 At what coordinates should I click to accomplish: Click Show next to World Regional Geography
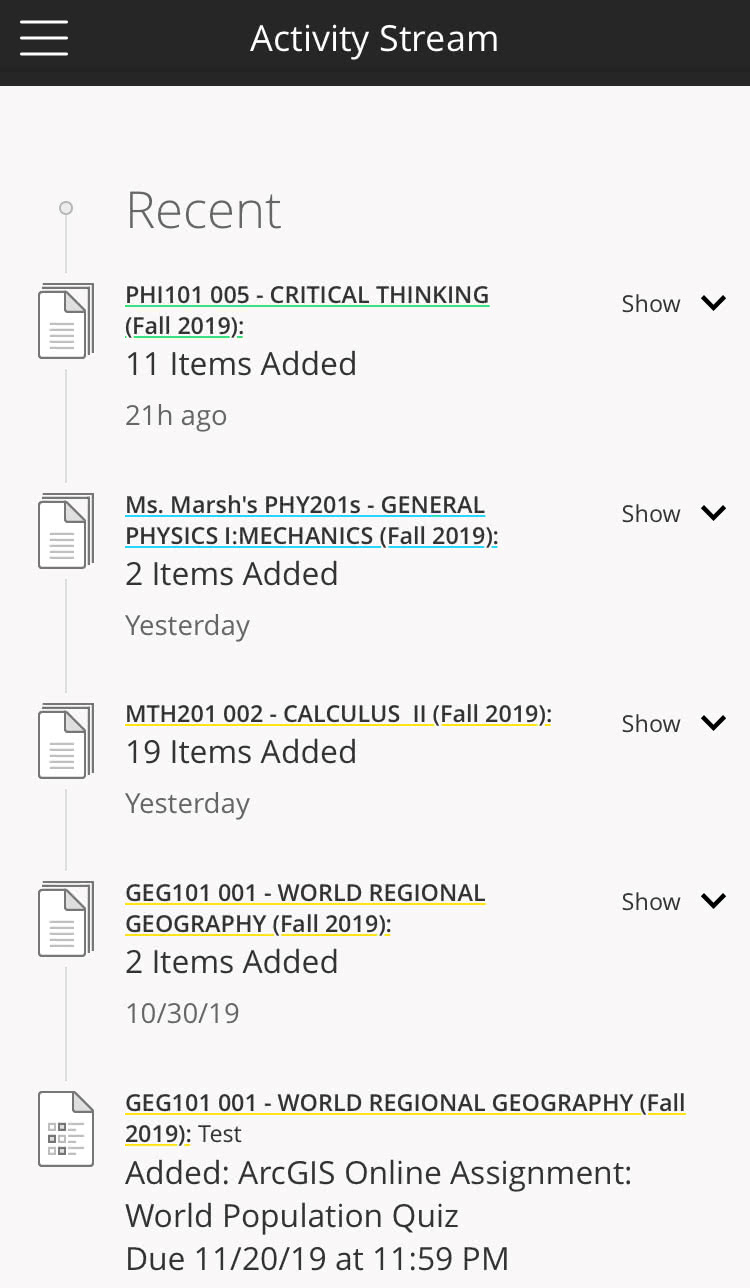(651, 902)
